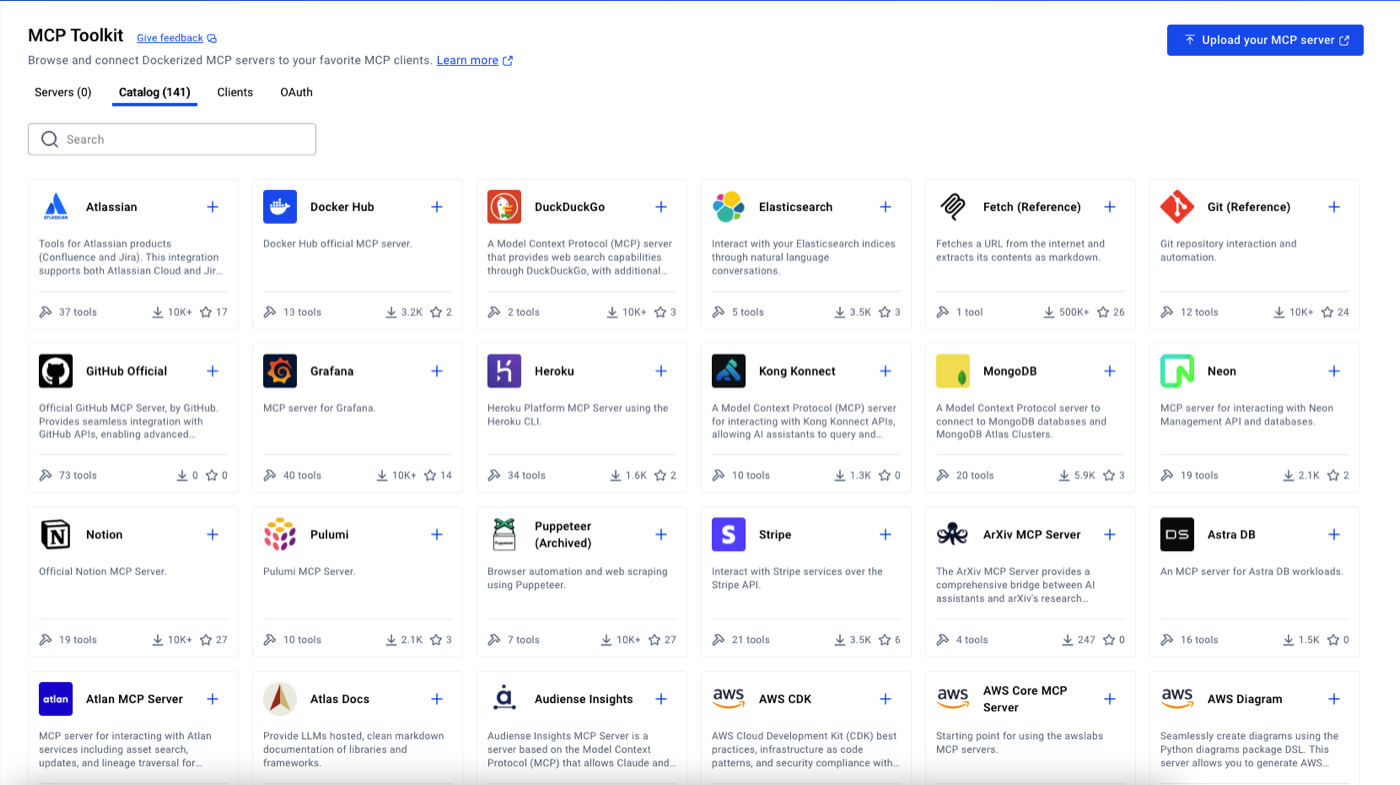Click the Stripe S logo
This screenshot has height=785, width=1400.
pos(729,535)
